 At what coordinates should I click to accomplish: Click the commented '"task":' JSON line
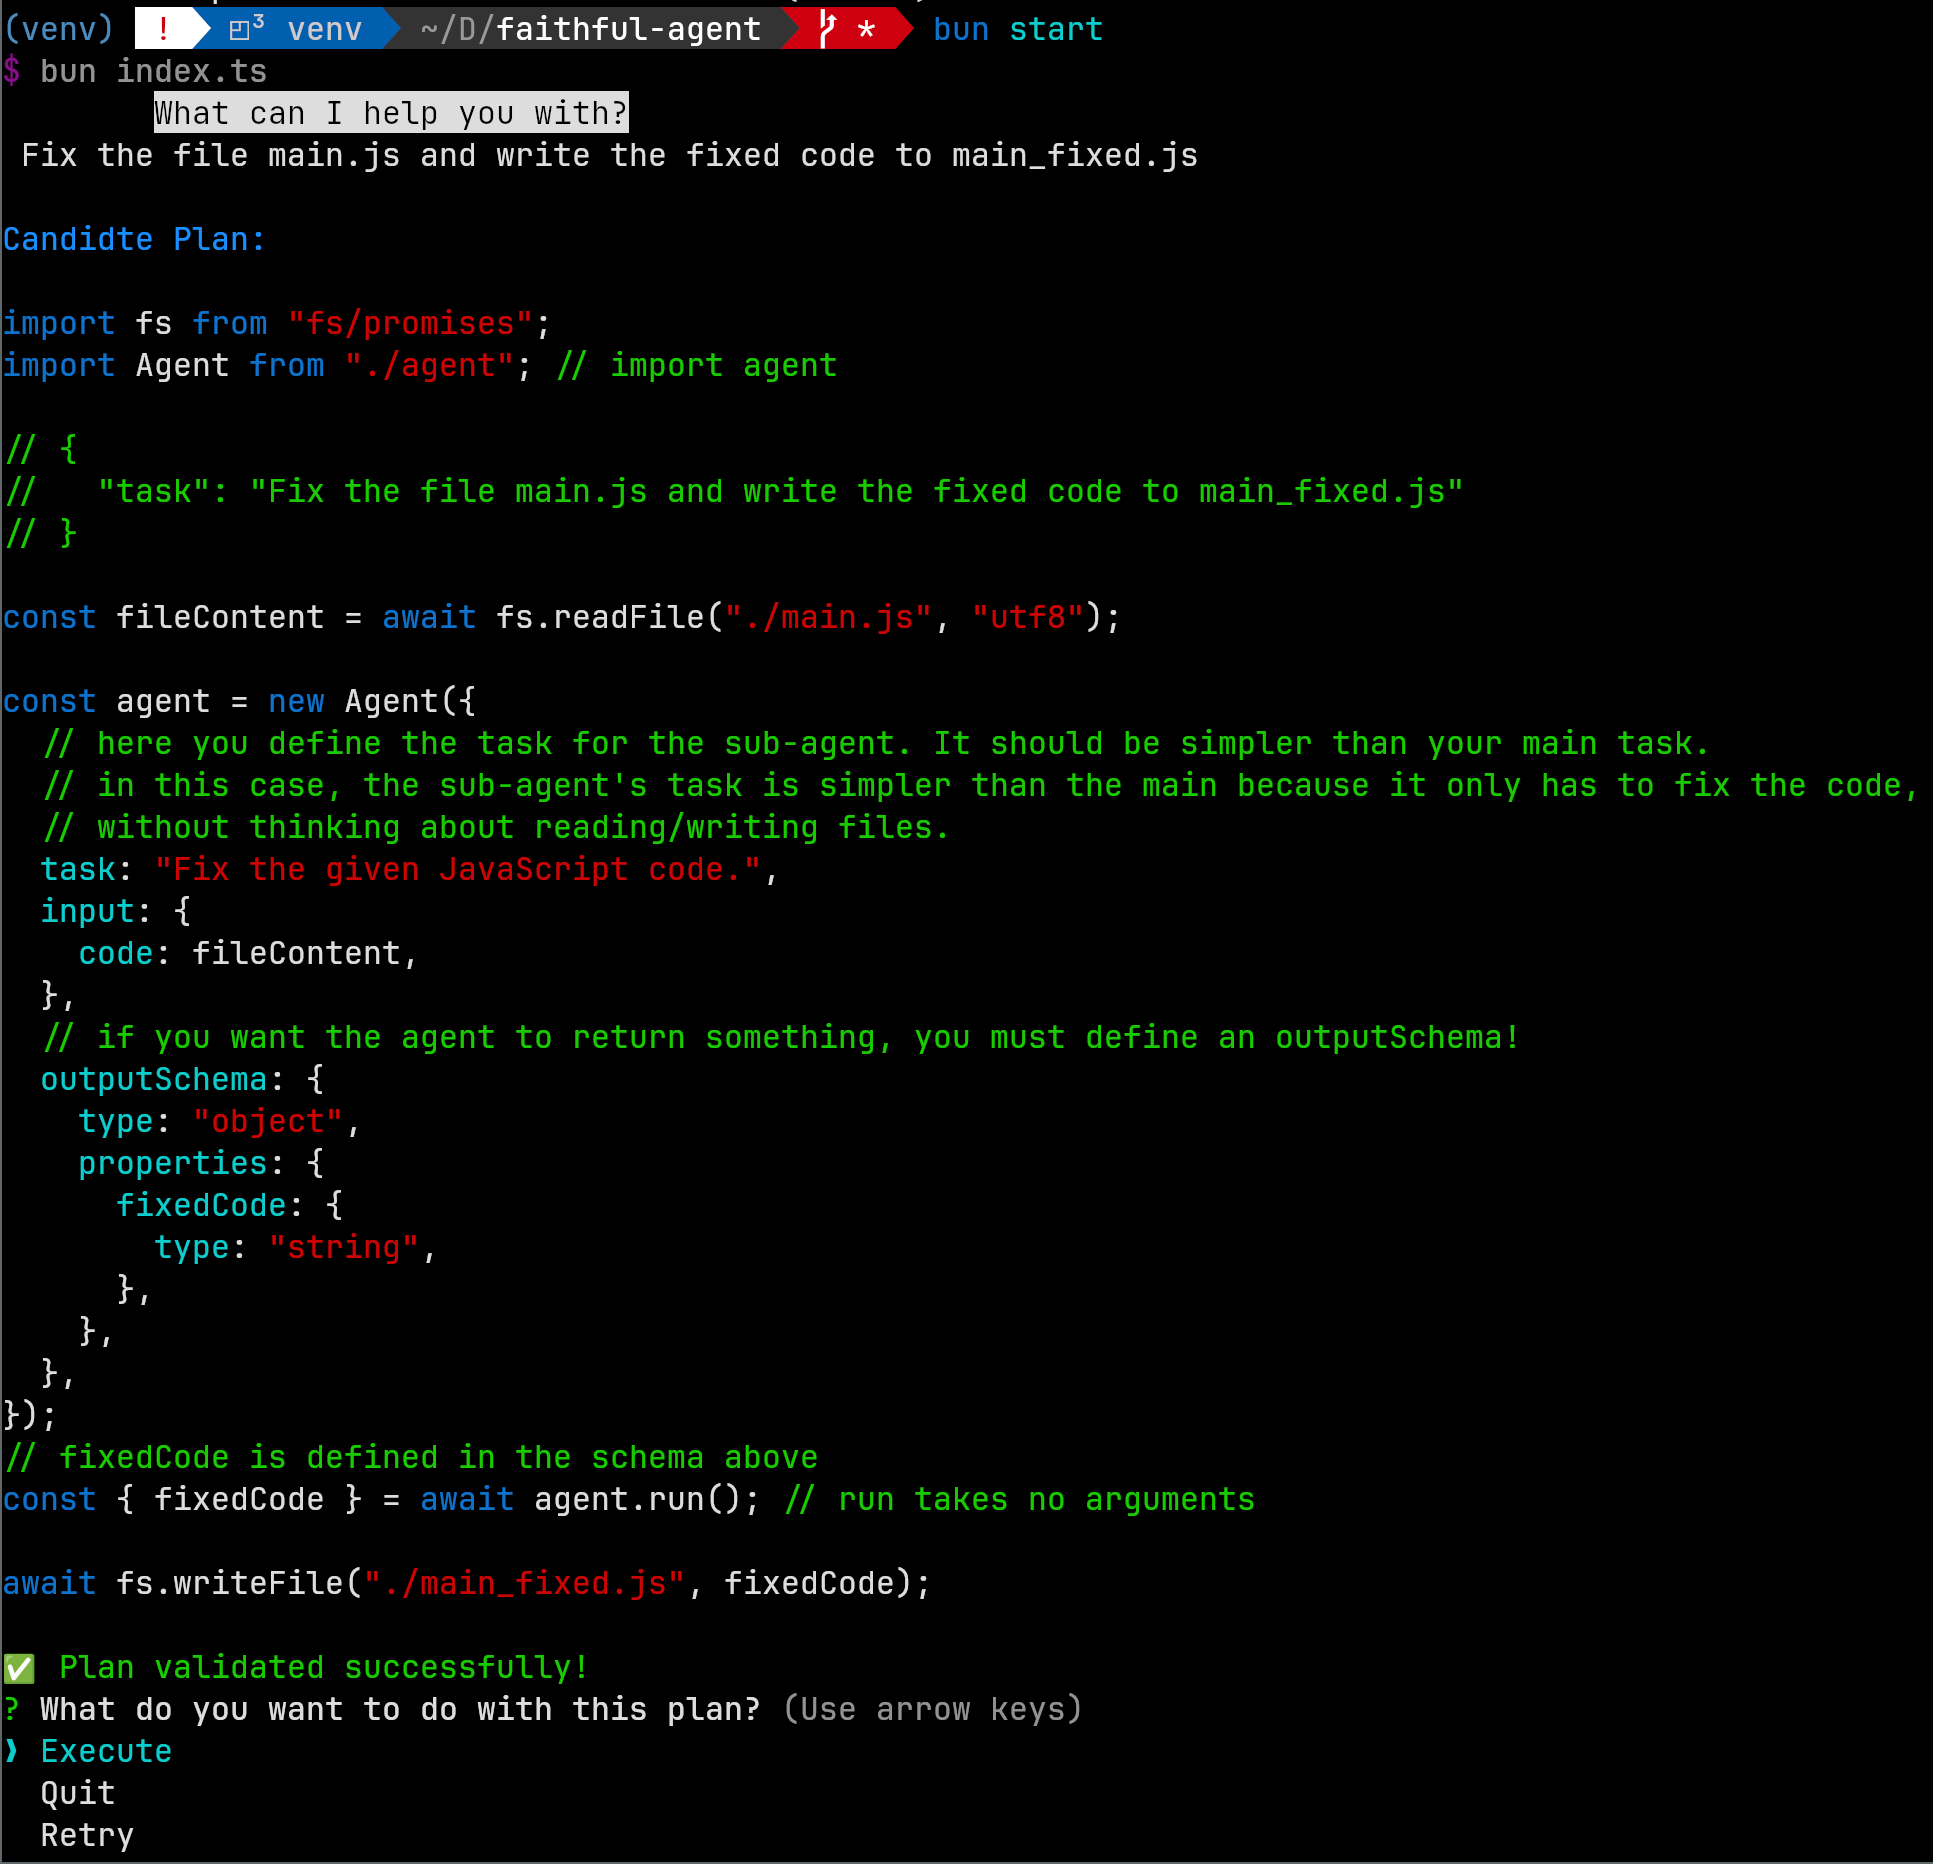733,491
